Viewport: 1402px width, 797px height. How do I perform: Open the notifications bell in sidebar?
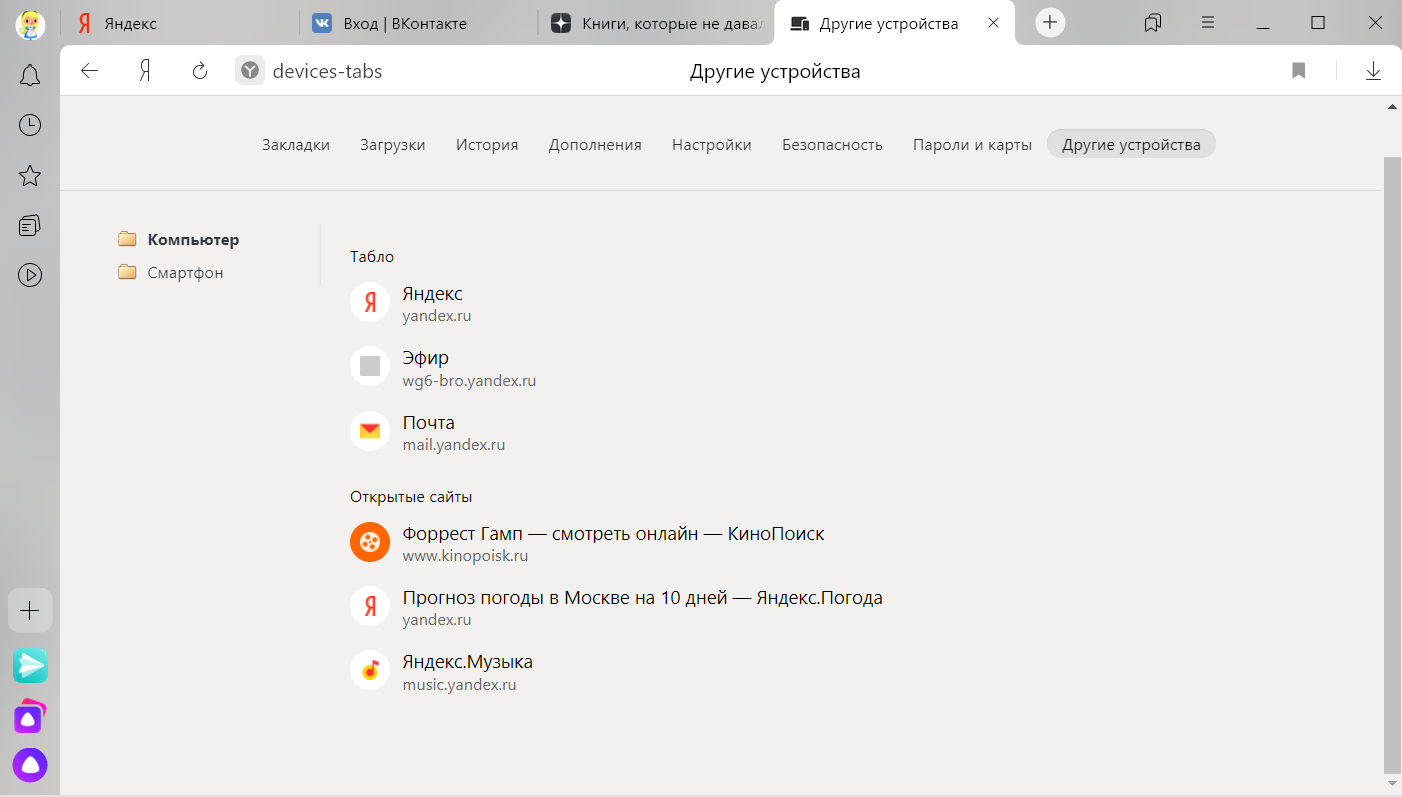30,75
